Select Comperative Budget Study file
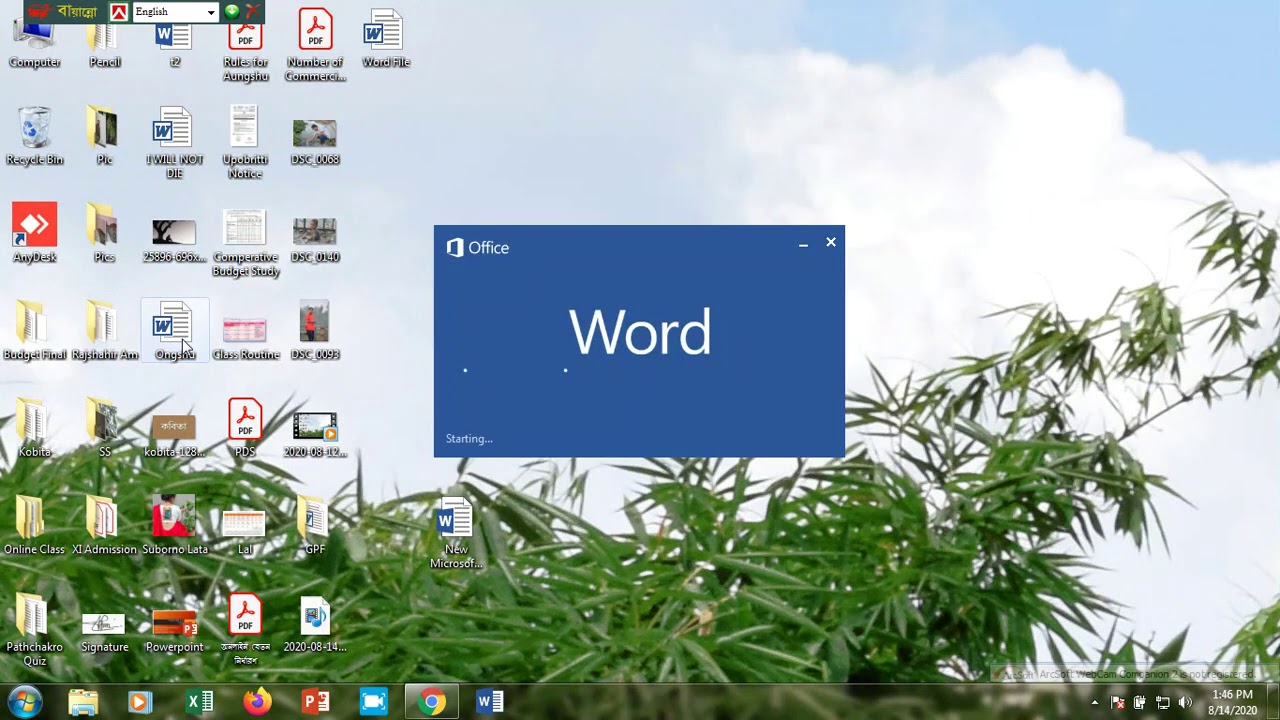The width and height of the screenshot is (1280, 720). tap(245, 242)
